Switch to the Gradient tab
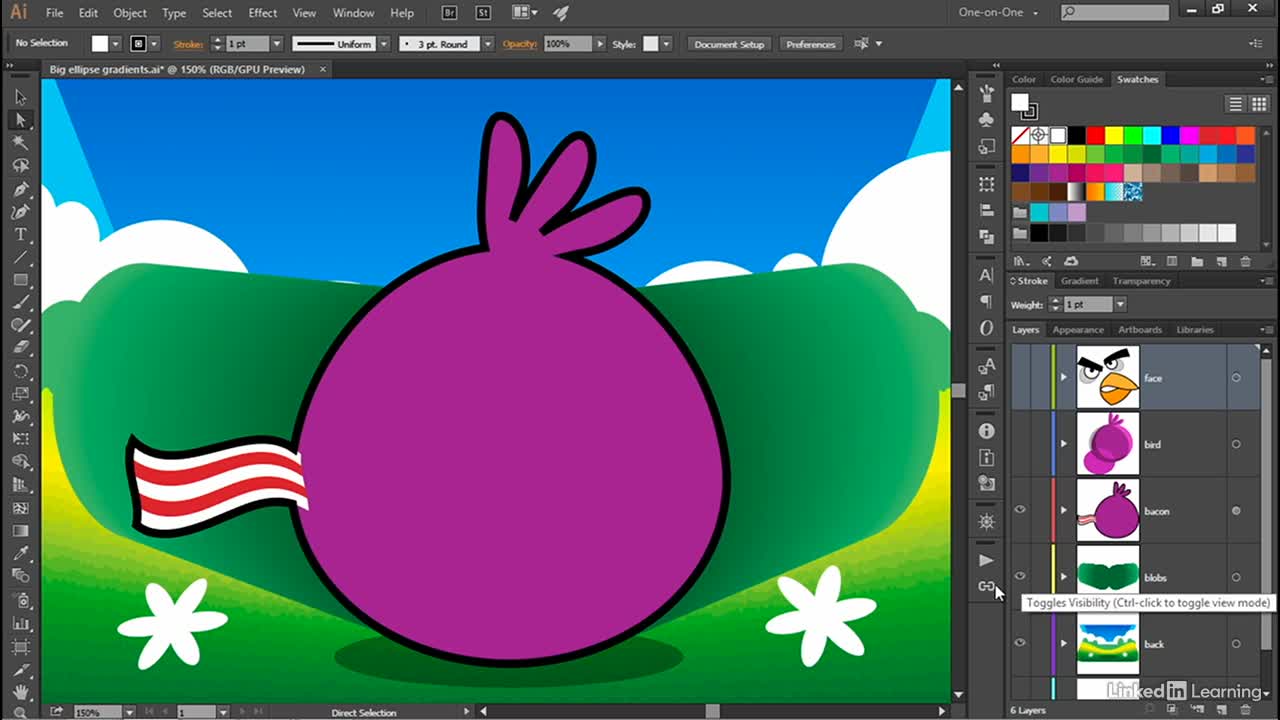Image resolution: width=1280 pixels, height=720 pixels. pos(1080,281)
